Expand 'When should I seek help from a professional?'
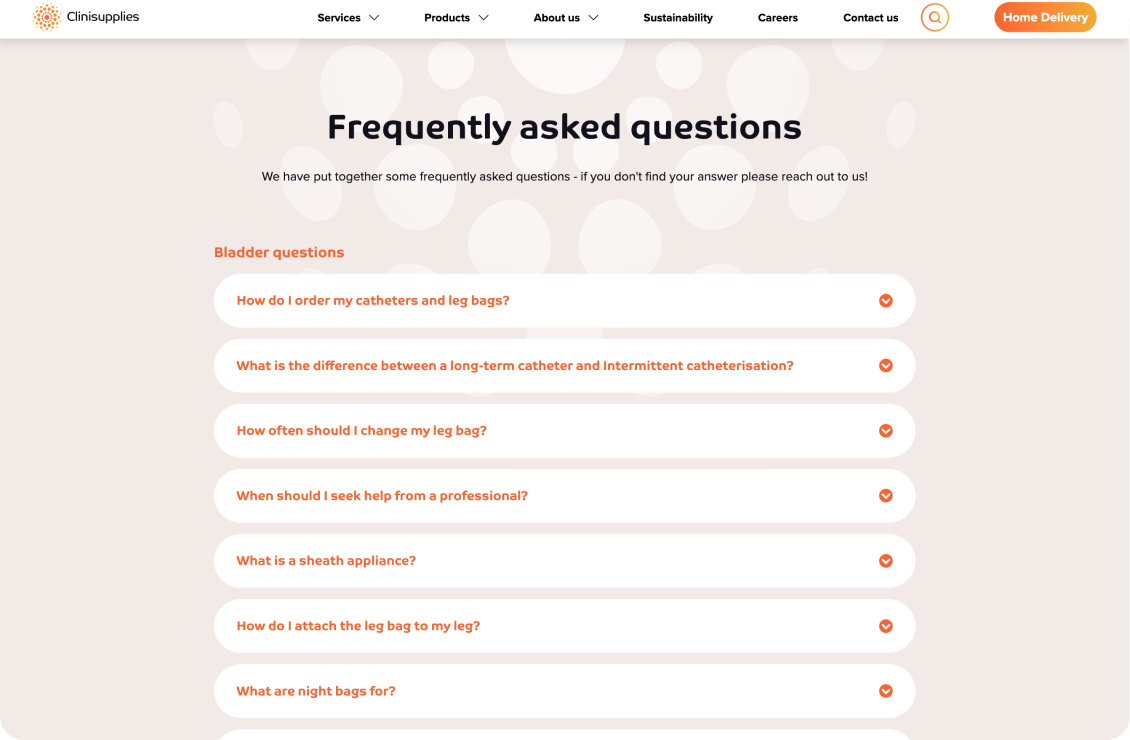Viewport: 1130px width, 740px height. [564, 496]
